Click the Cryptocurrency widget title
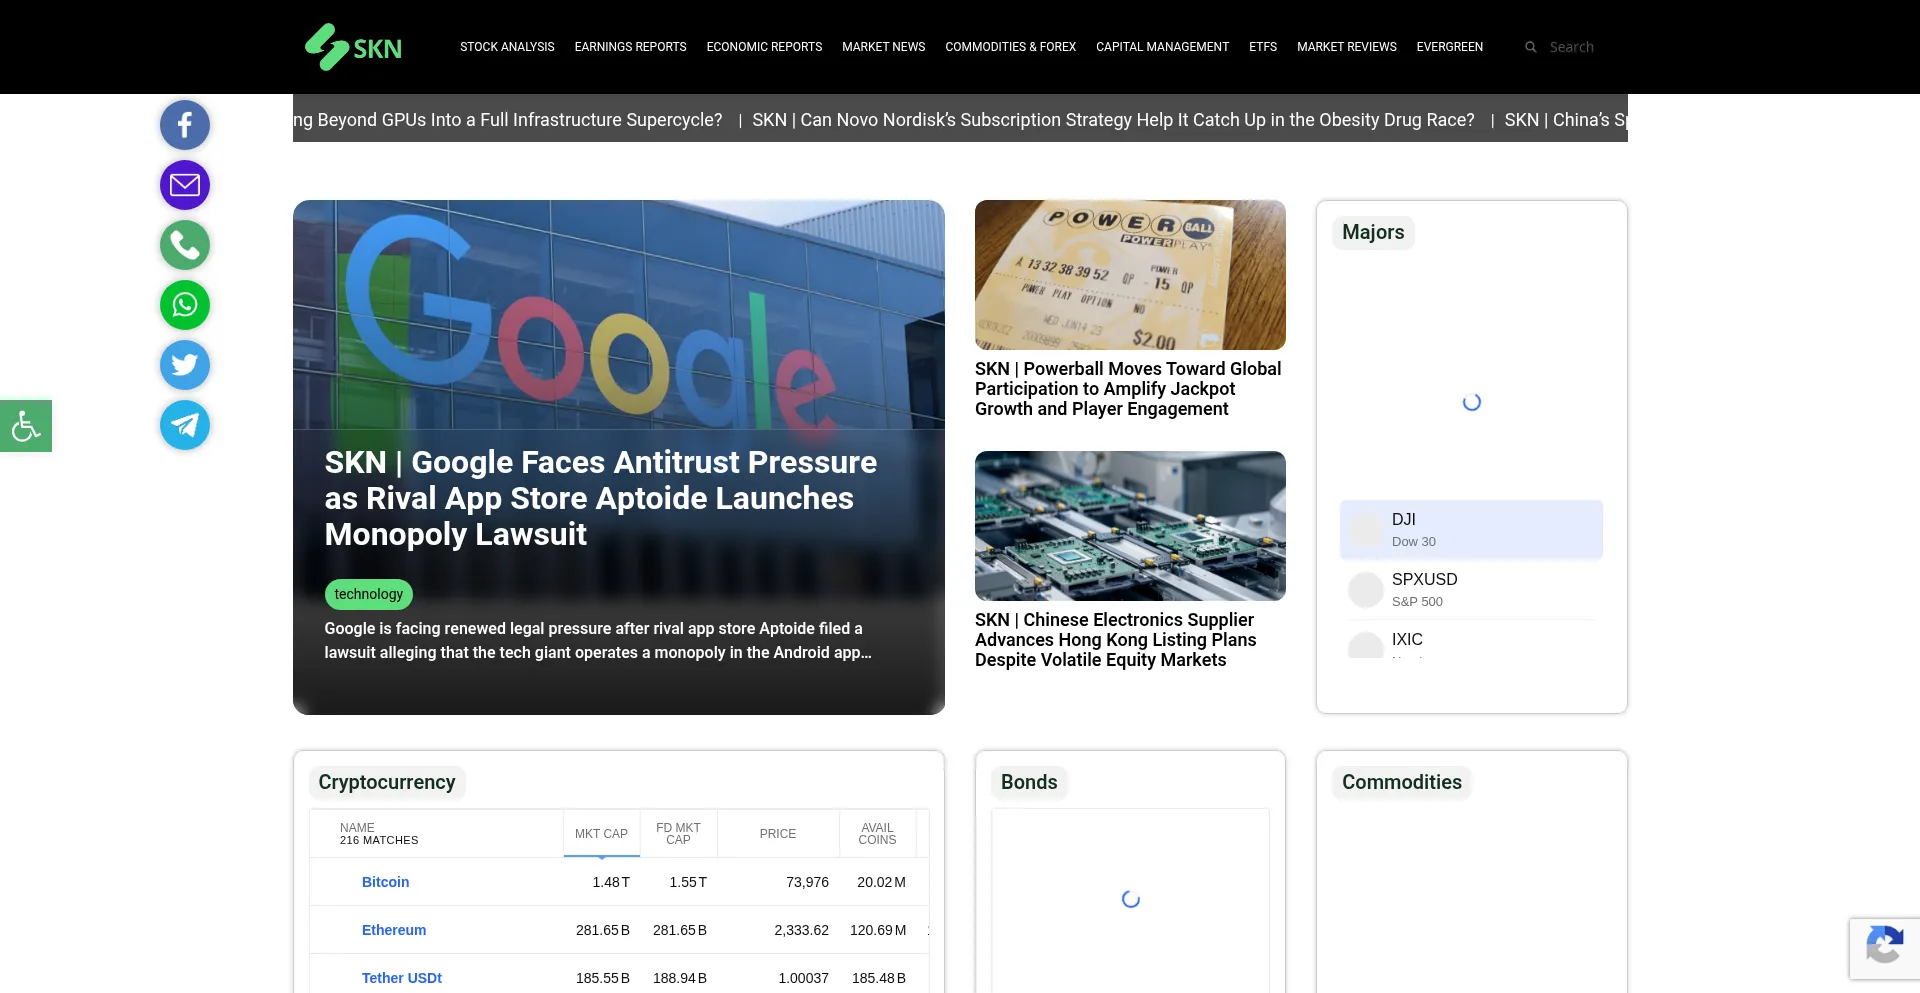Viewport: 1920px width, 993px height. [387, 782]
